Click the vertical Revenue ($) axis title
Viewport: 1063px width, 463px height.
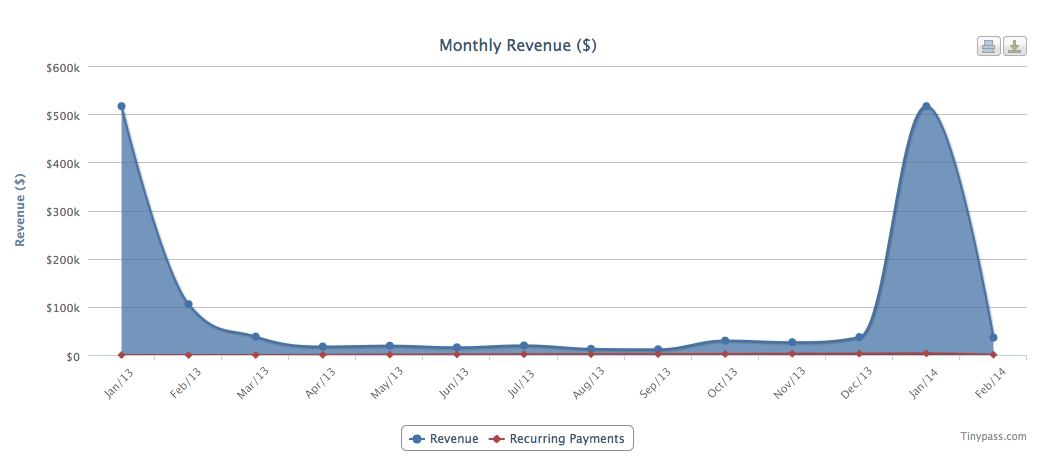pos(20,210)
